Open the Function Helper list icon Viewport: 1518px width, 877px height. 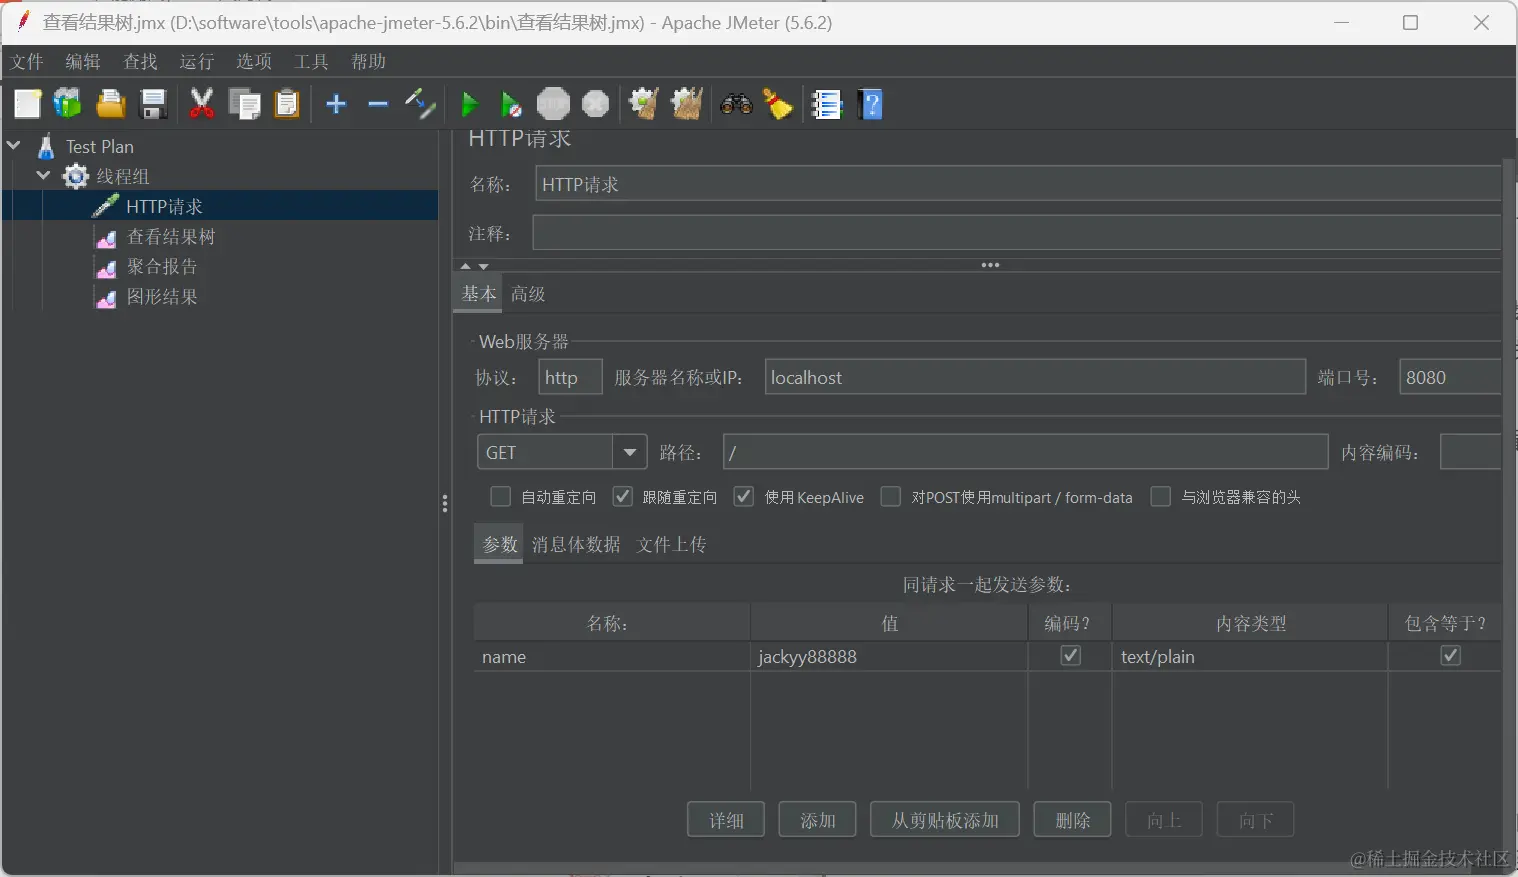coord(827,104)
